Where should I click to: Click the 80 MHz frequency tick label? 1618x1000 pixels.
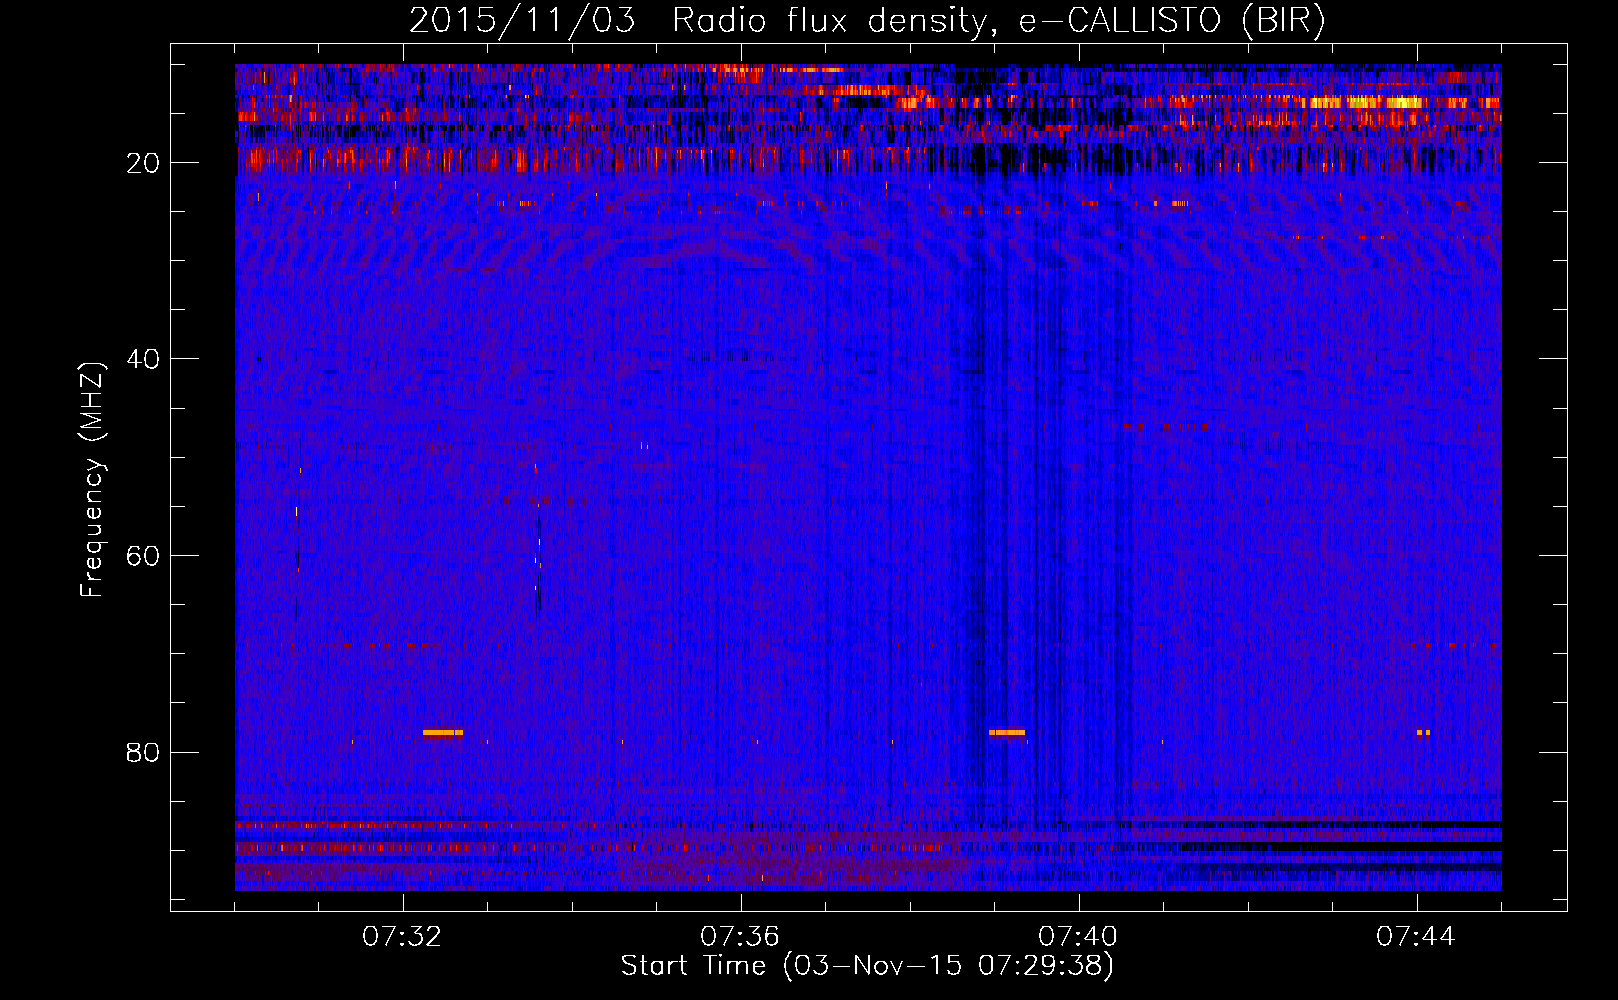coord(144,752)
